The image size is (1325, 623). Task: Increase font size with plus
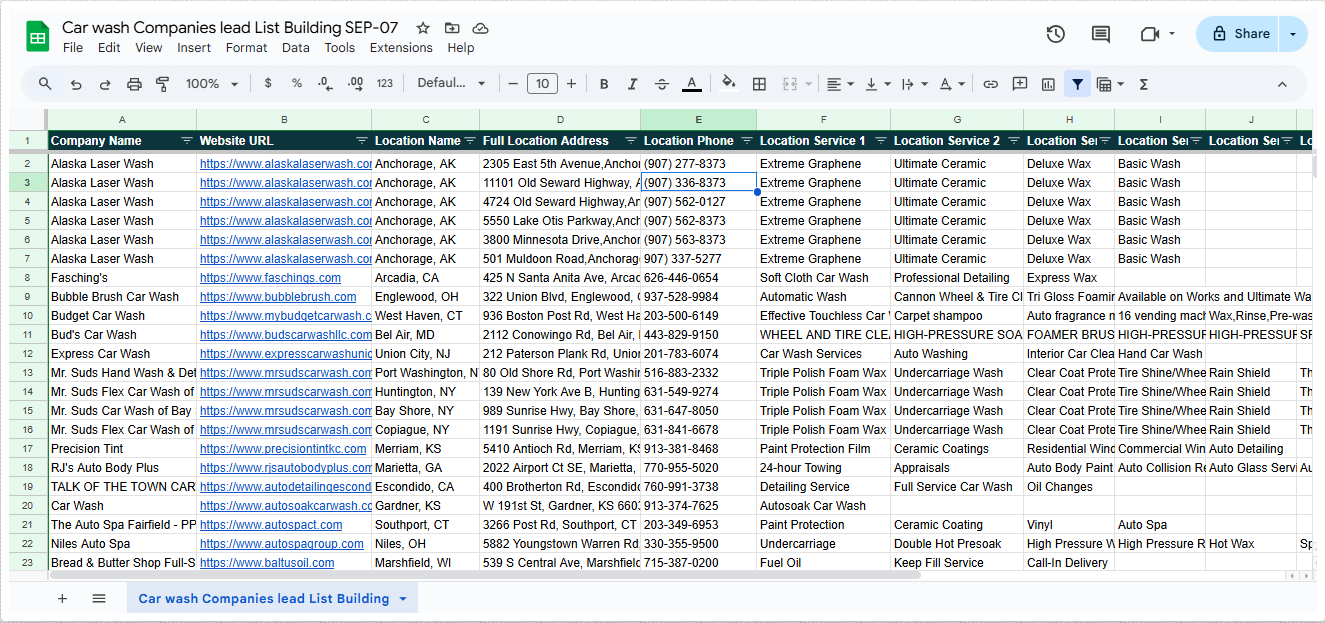click(571, 84)
